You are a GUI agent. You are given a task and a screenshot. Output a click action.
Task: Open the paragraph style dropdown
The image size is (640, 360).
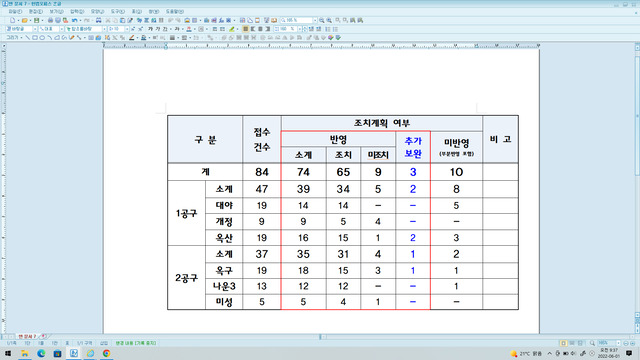[35, 29]
